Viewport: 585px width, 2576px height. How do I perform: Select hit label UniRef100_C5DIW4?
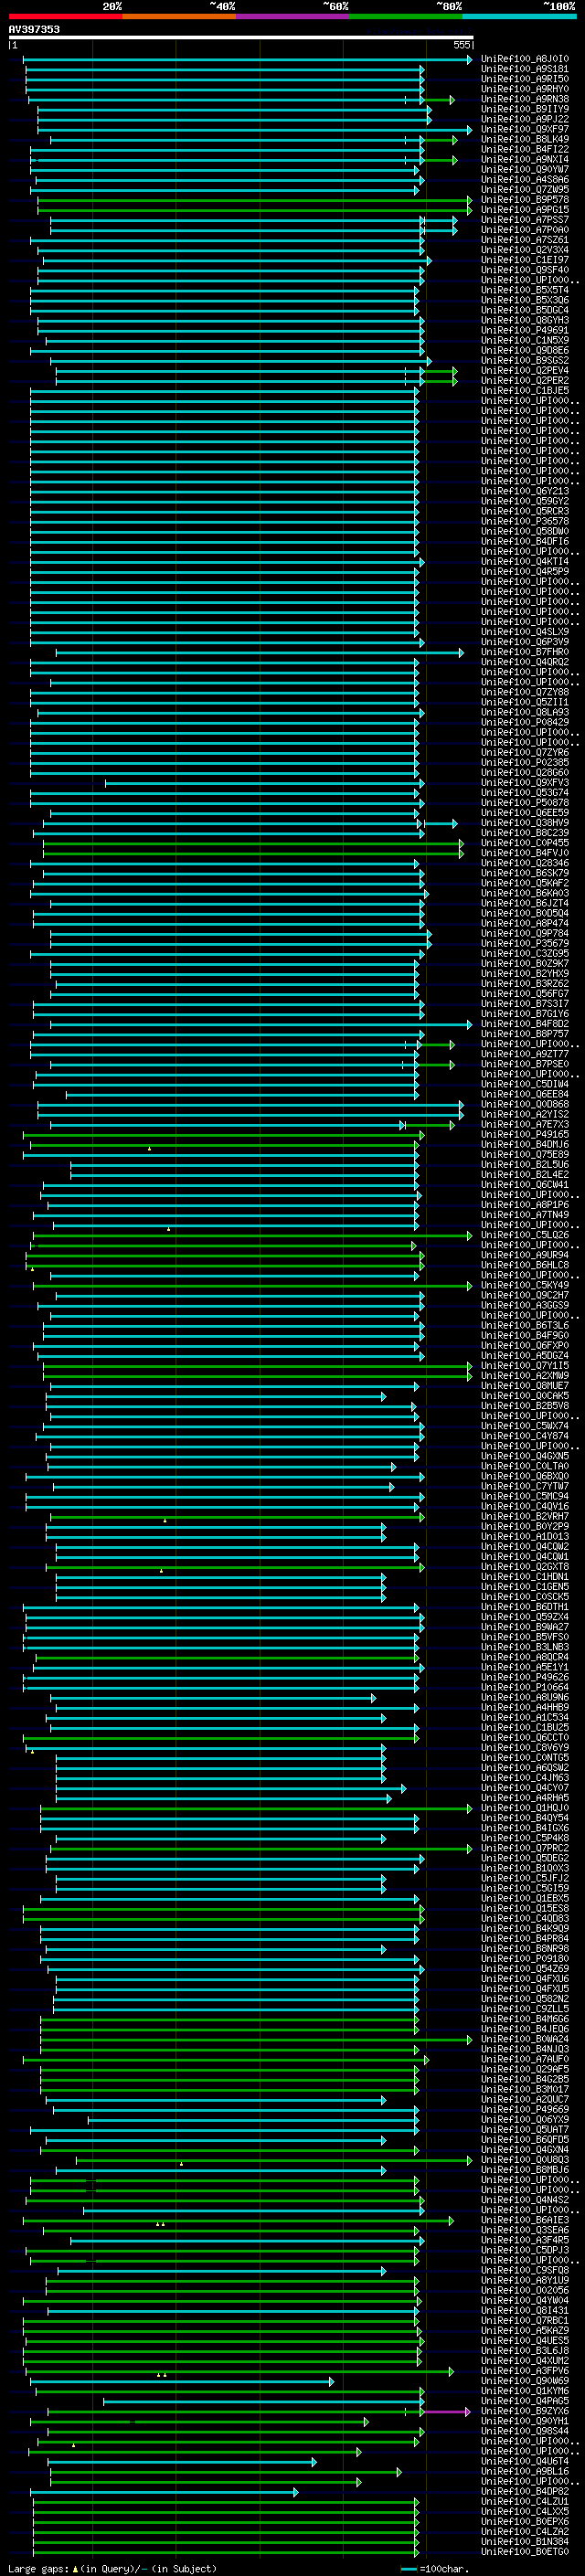[x=525, y=1084]
